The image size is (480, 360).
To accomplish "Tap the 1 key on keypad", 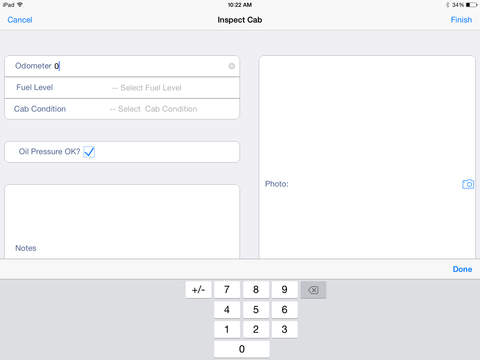I will (x=227, y=330).
